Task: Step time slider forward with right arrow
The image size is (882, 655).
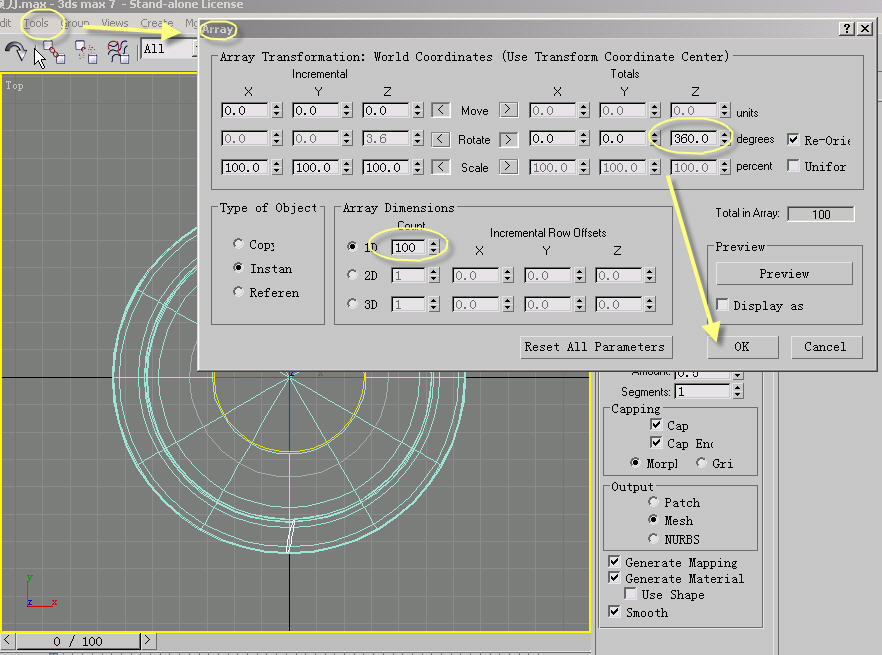Action: pos(147,640)
